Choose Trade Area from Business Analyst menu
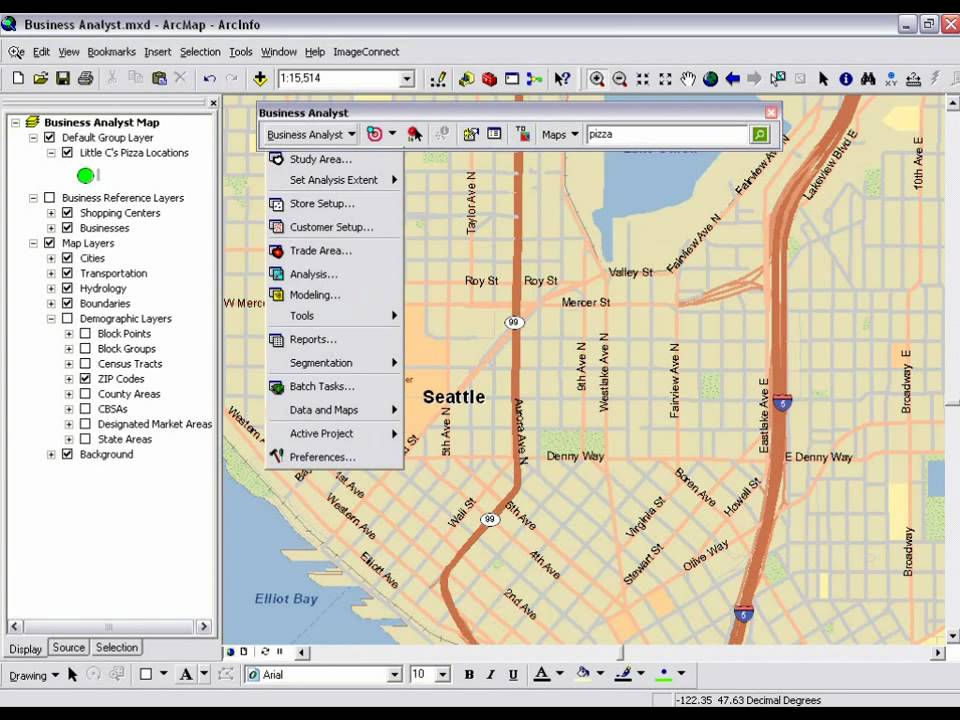 (x=334, y=250)
